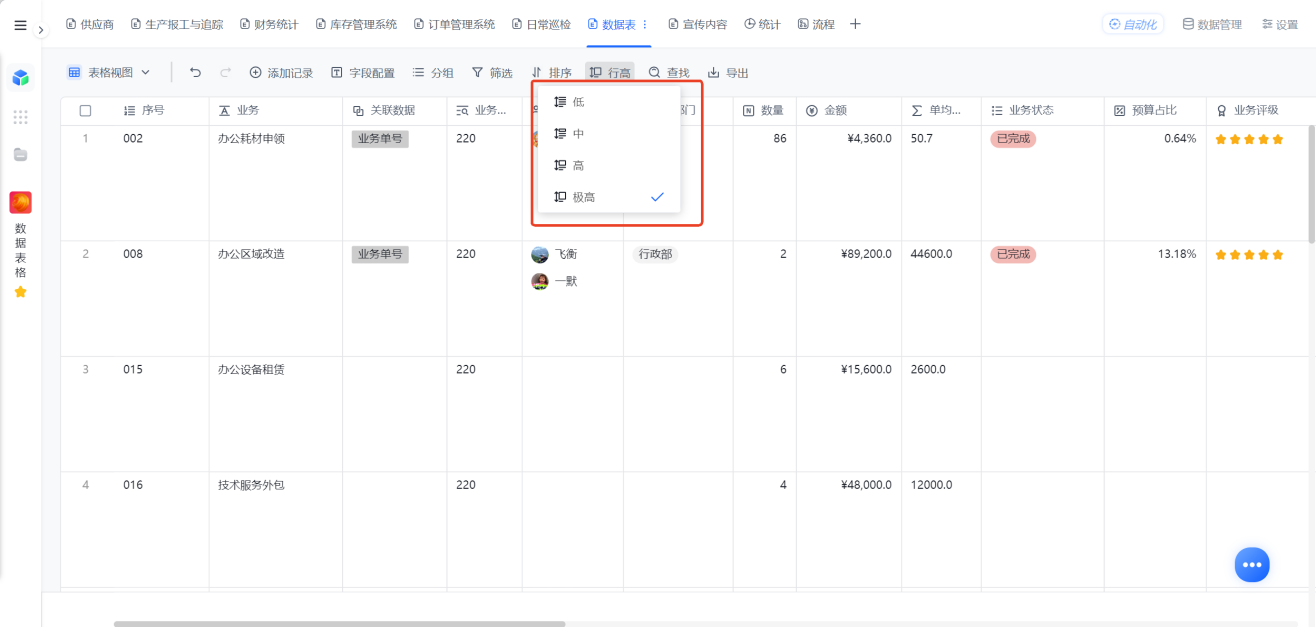The width and height of the screenshot is (1316, 627).
Task: Select row height 极高
Action: pyautogui.click(x=609, y=197)
